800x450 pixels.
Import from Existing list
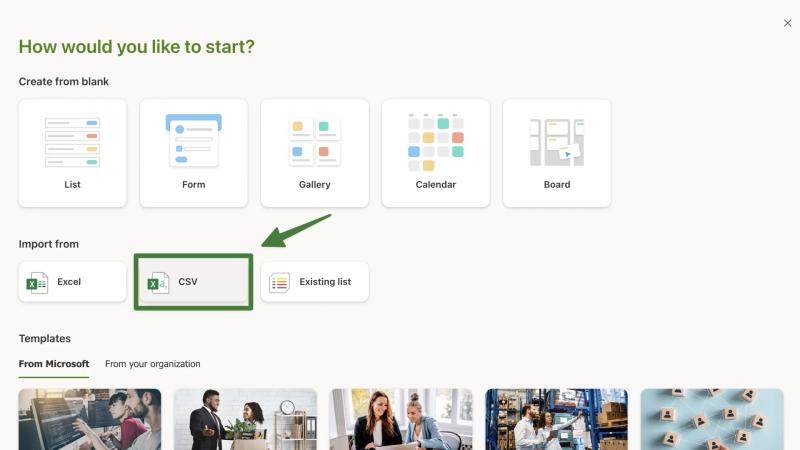[x=315, y=282]
